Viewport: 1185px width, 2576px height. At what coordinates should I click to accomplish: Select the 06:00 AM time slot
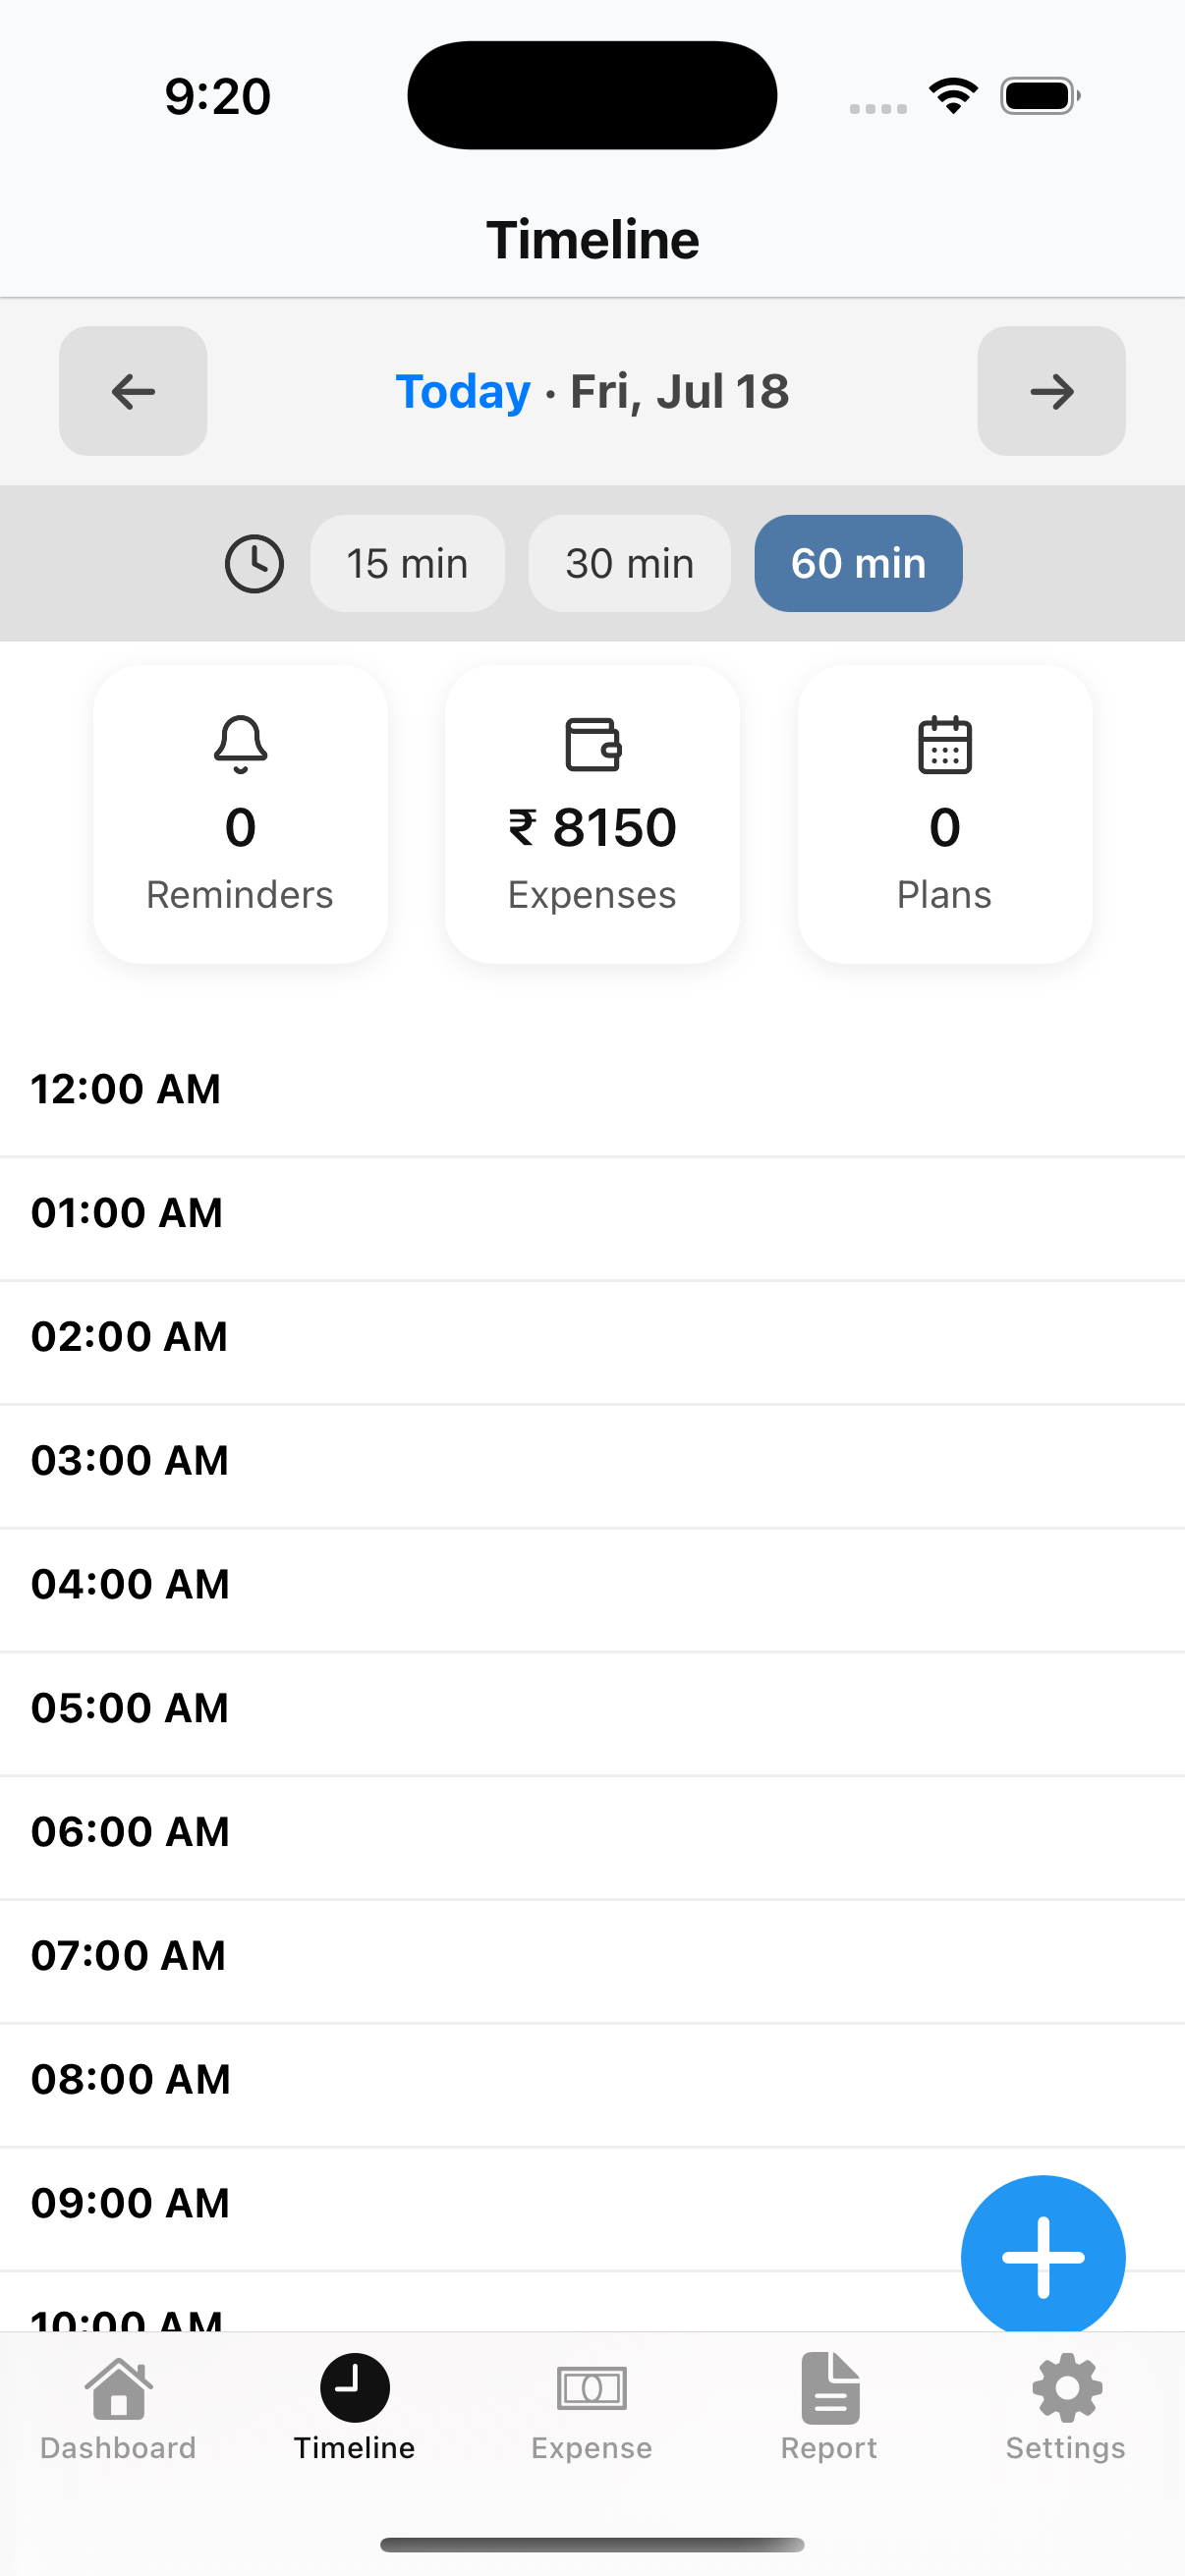tap(592, 1832)
